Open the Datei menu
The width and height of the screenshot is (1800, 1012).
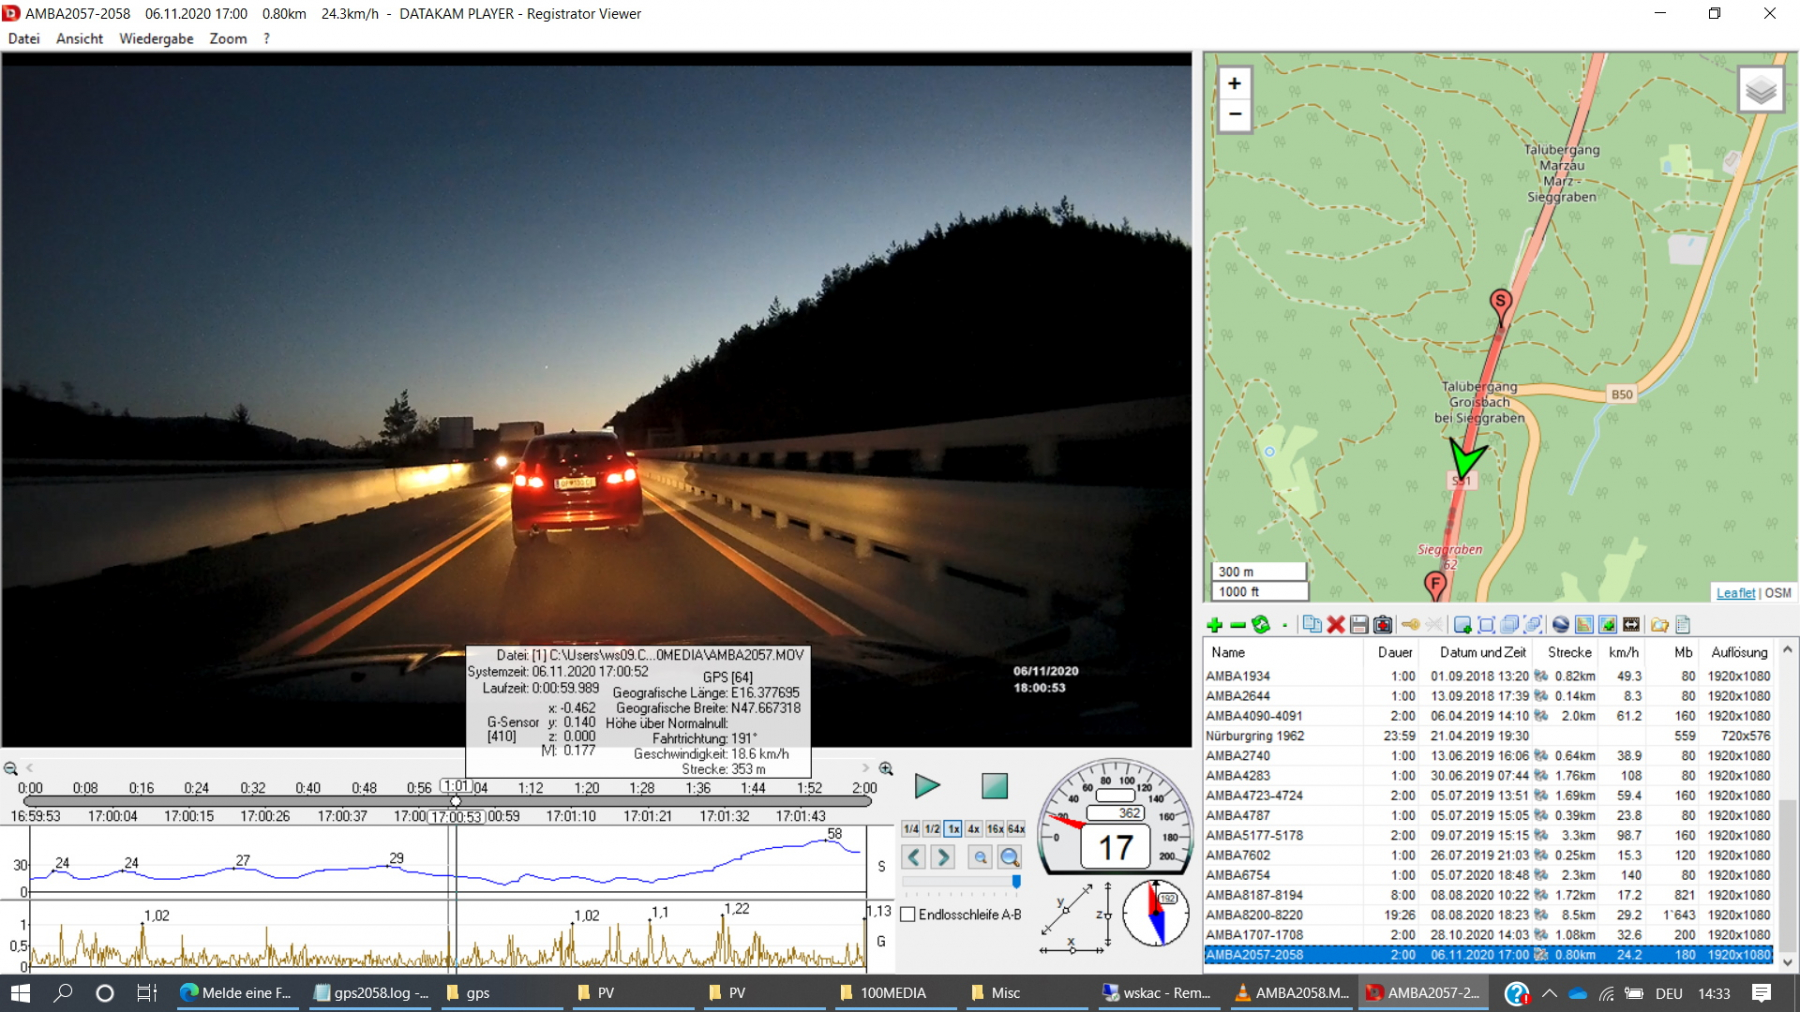(x=24, y=38)
